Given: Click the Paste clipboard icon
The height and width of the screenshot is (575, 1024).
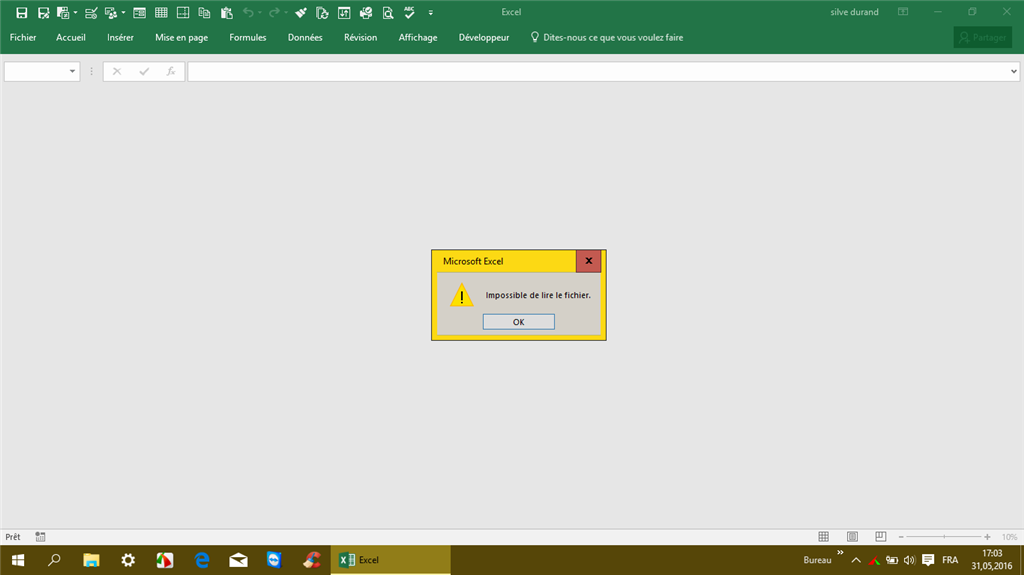Looking at the screenshot, I should 227,12.
